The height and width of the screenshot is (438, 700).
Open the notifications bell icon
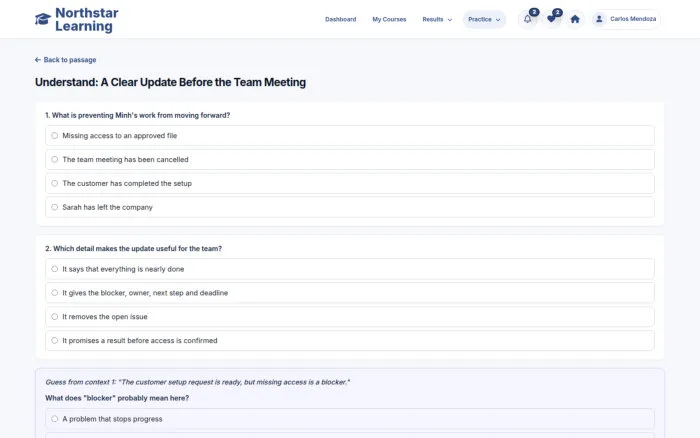click(528, 19)
